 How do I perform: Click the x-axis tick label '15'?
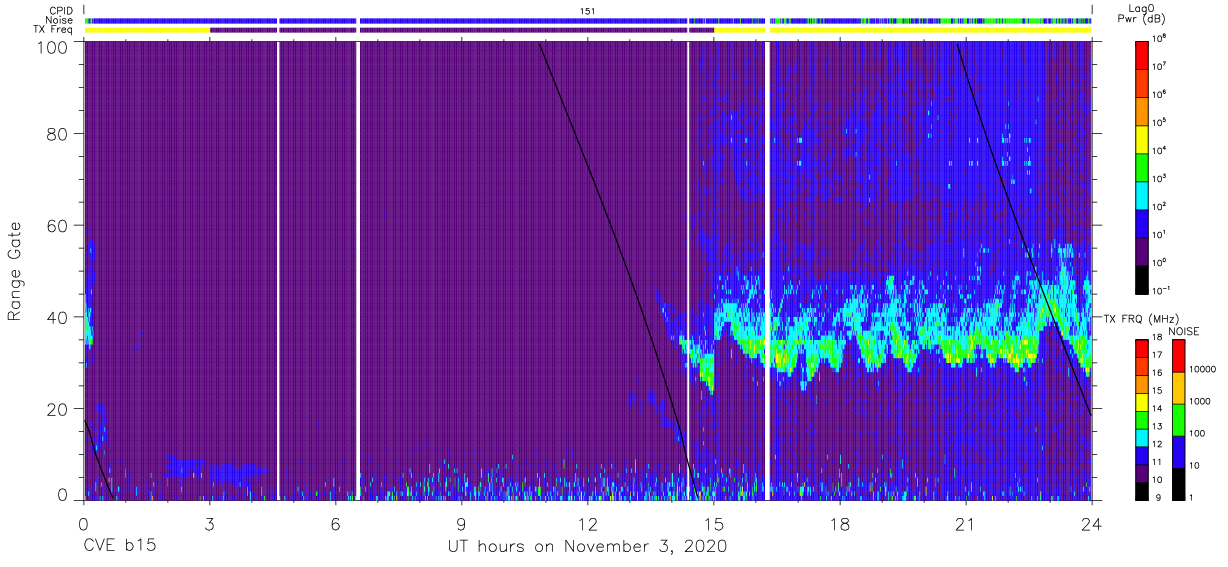[x=714, y=523]
